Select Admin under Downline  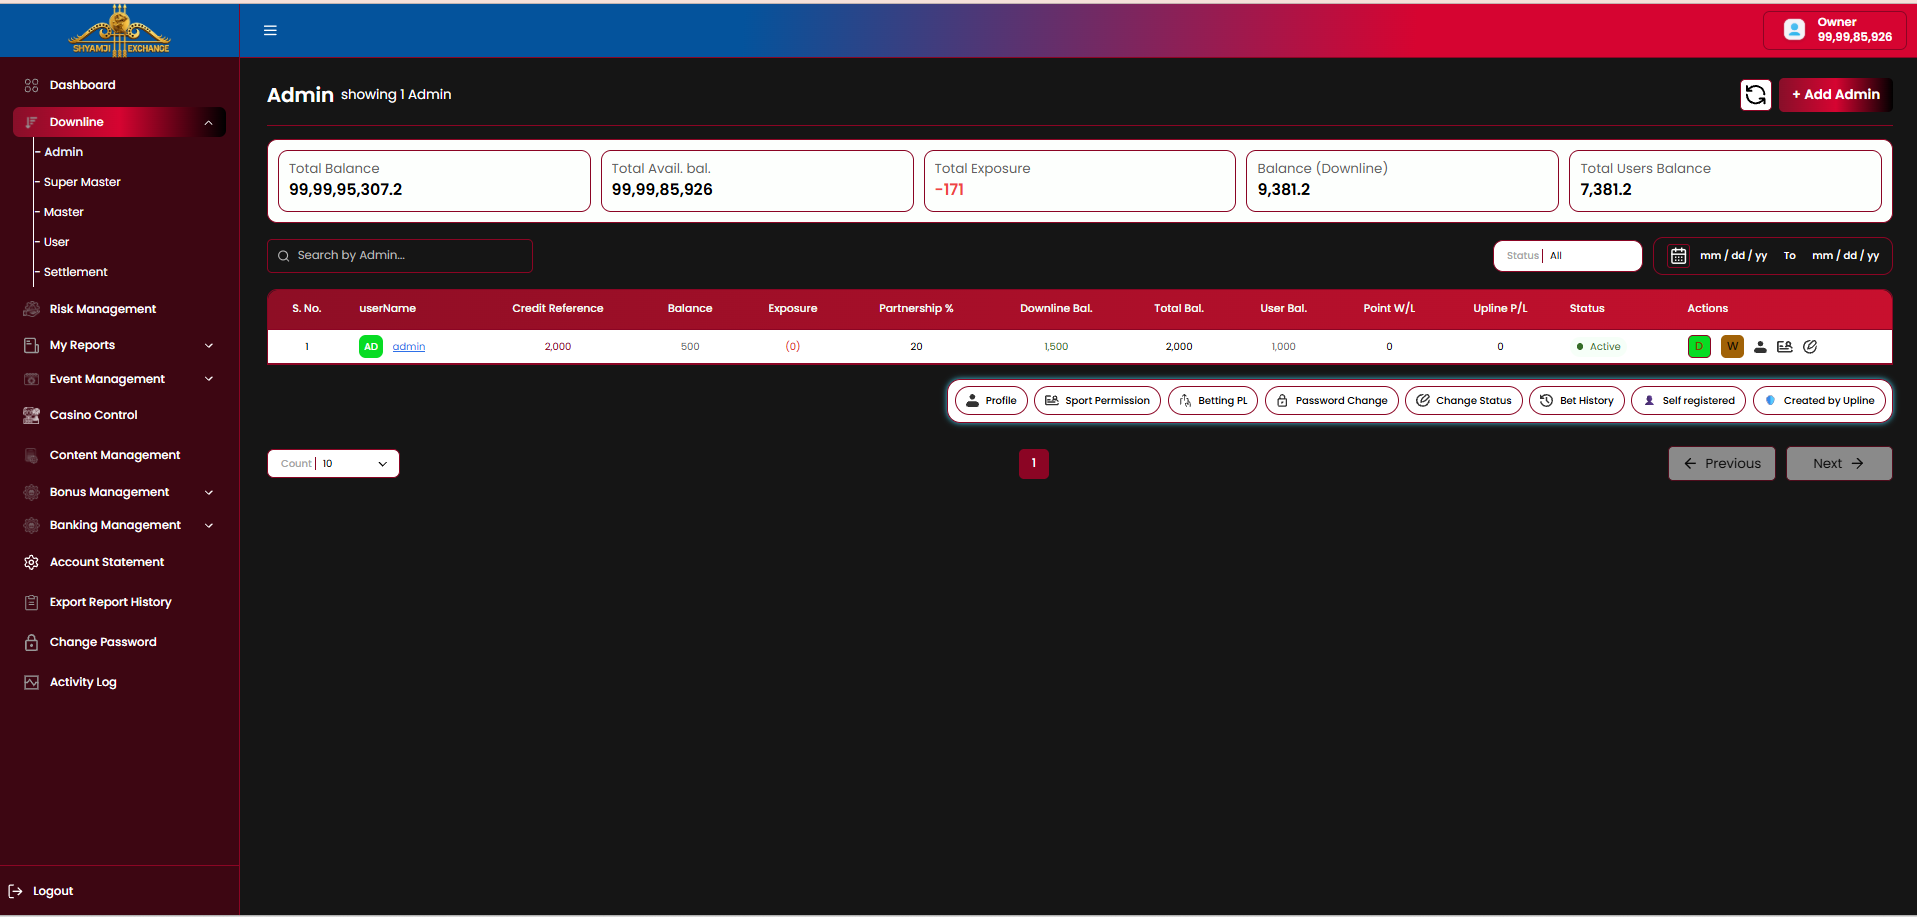point(63,152)
